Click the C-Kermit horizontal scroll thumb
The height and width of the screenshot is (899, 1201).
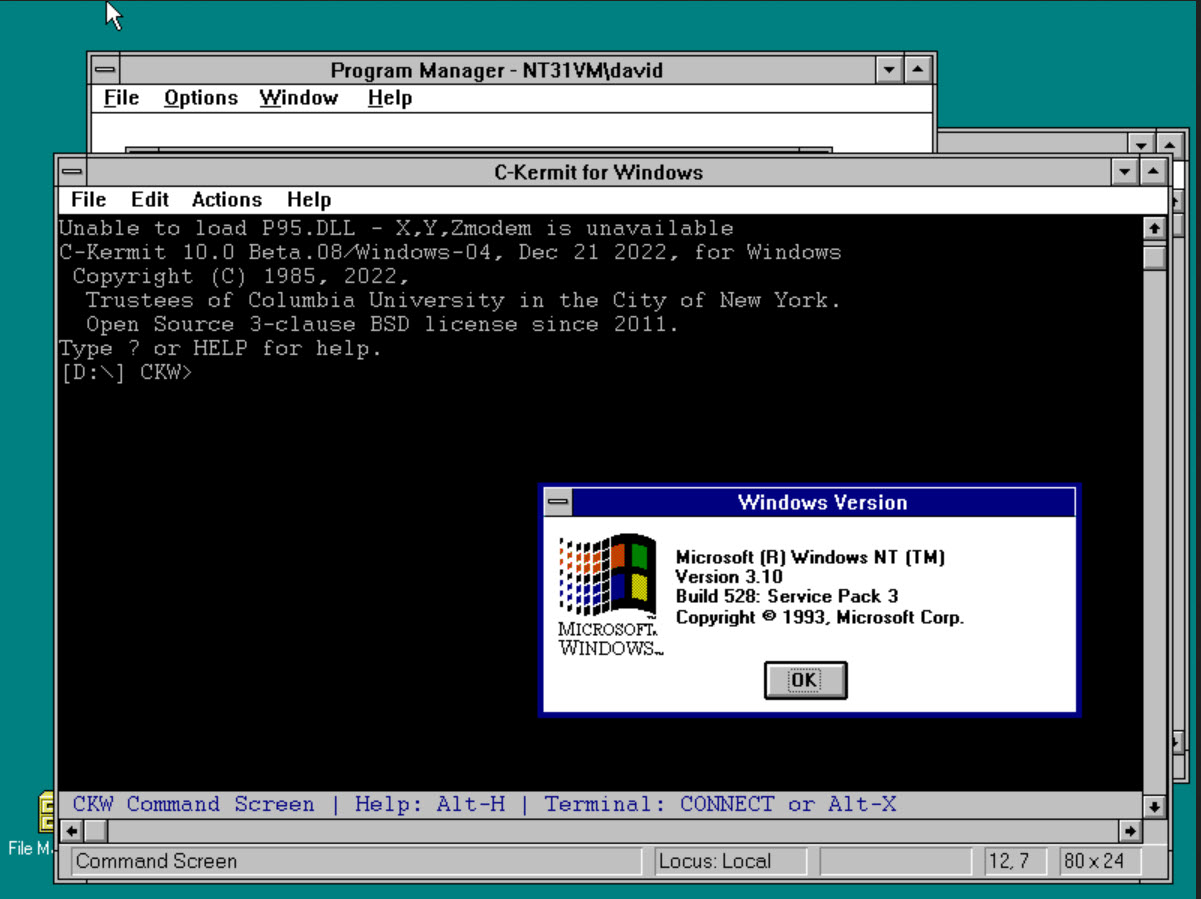[96, 830]
